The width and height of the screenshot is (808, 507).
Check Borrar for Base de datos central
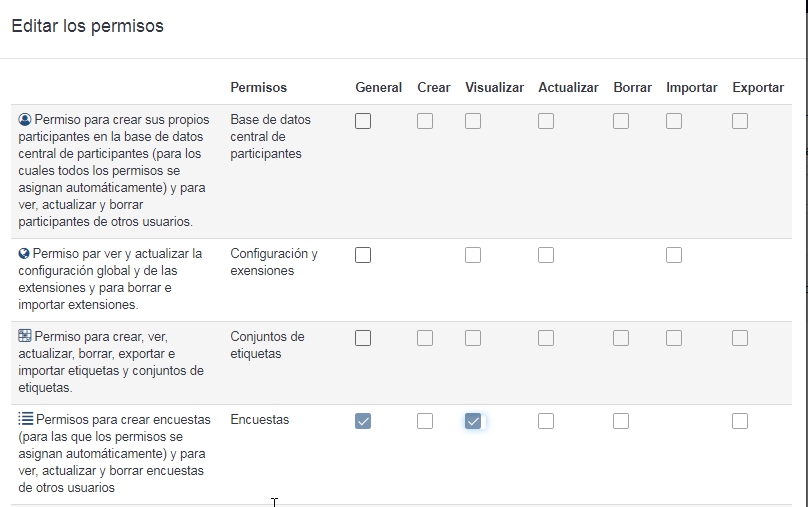point(621,121)
